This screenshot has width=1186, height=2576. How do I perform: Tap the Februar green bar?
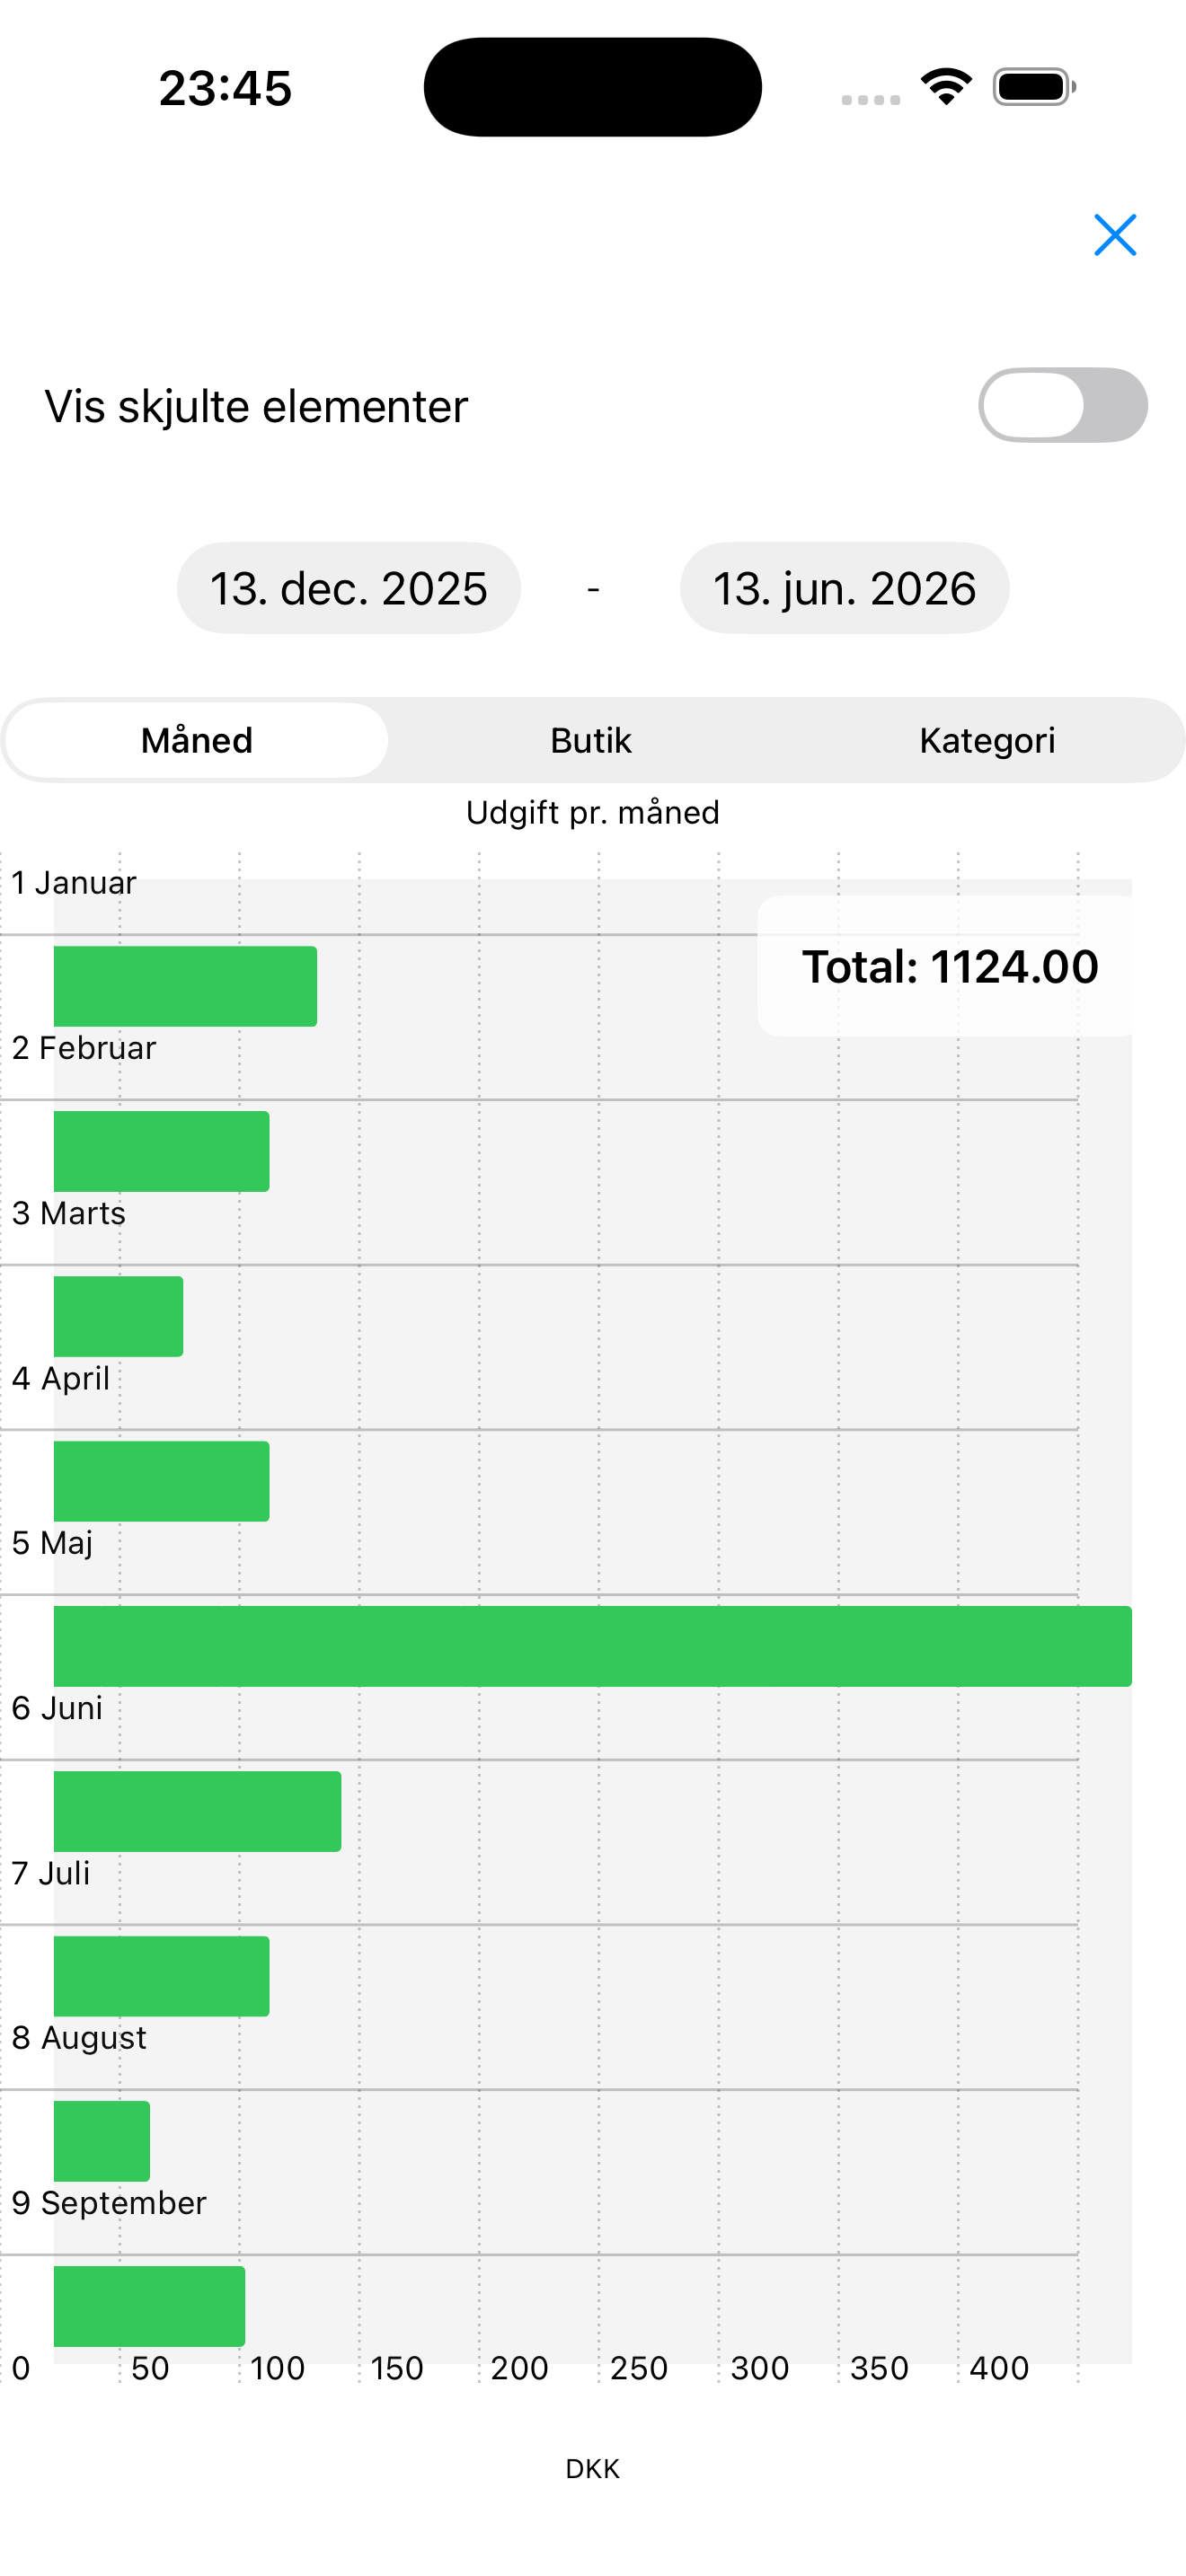coord(161,1151)
